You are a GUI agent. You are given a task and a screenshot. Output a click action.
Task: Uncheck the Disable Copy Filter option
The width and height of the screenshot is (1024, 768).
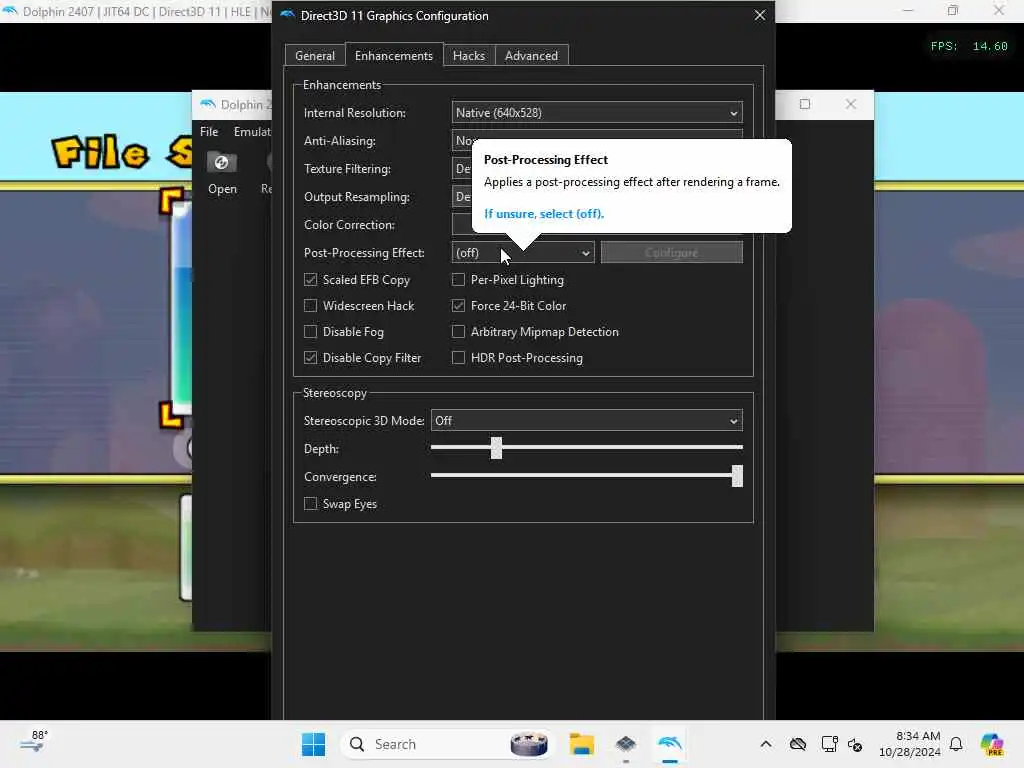click(x=310, y=358)
